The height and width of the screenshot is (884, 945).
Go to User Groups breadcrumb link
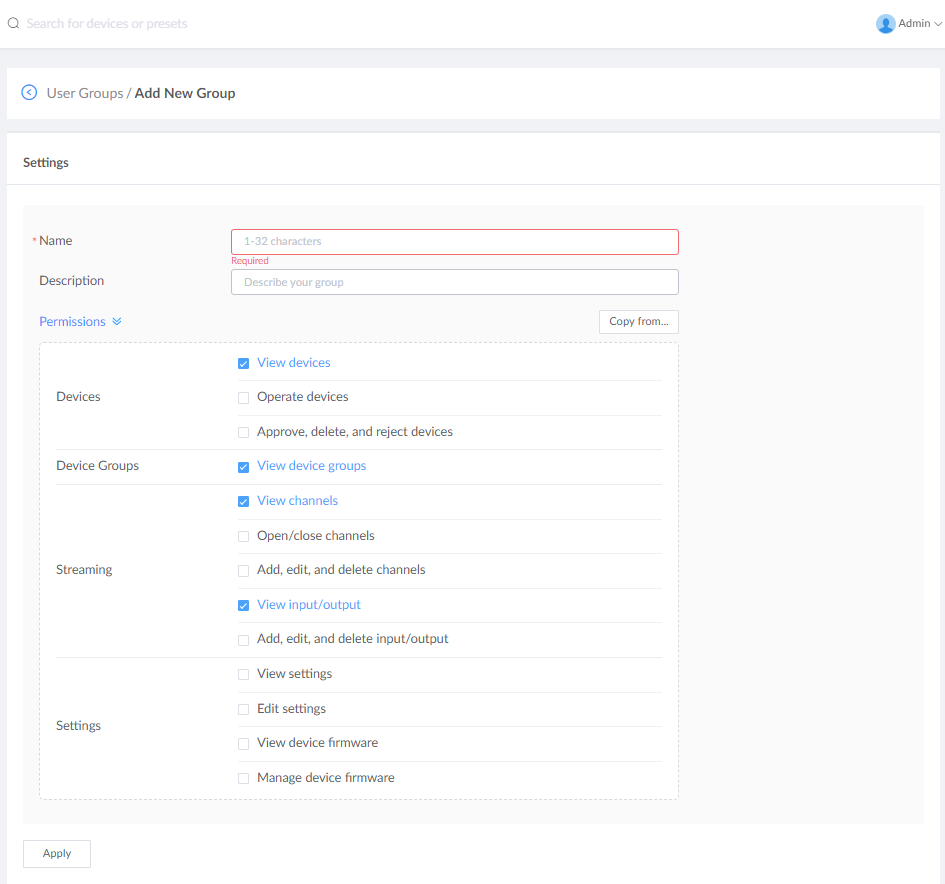tap(84, 93)
